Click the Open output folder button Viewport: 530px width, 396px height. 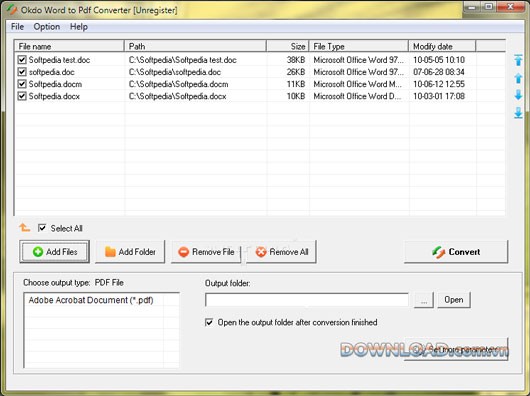[454, 300]
